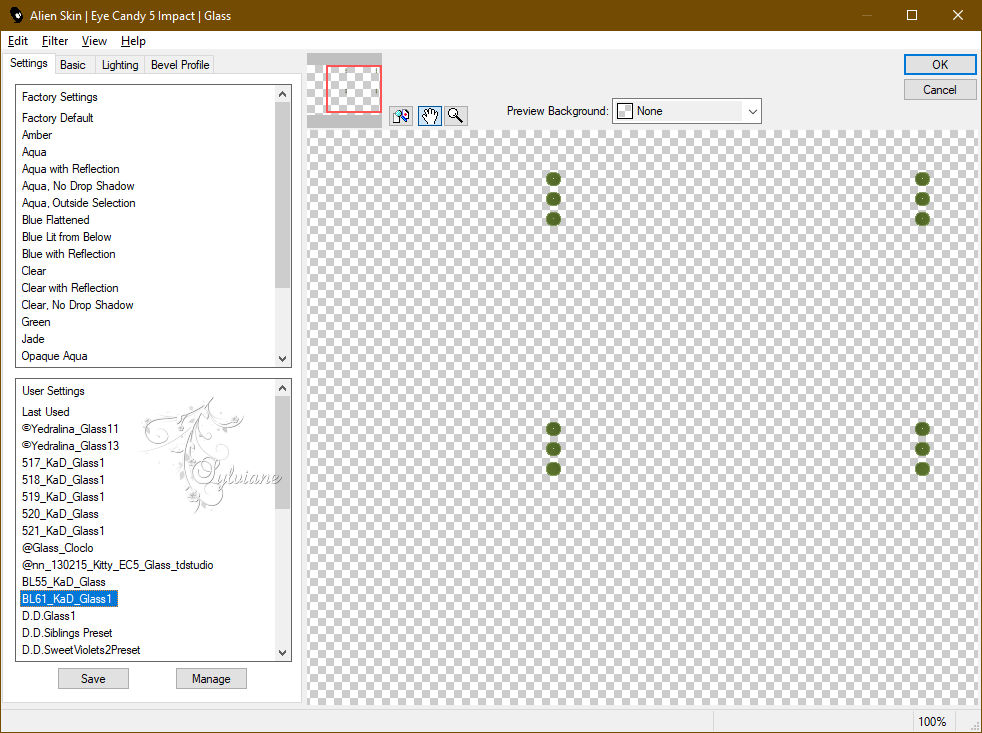Select Factory Default preset
The image size is (982, 733).
[x=58, y=118]
